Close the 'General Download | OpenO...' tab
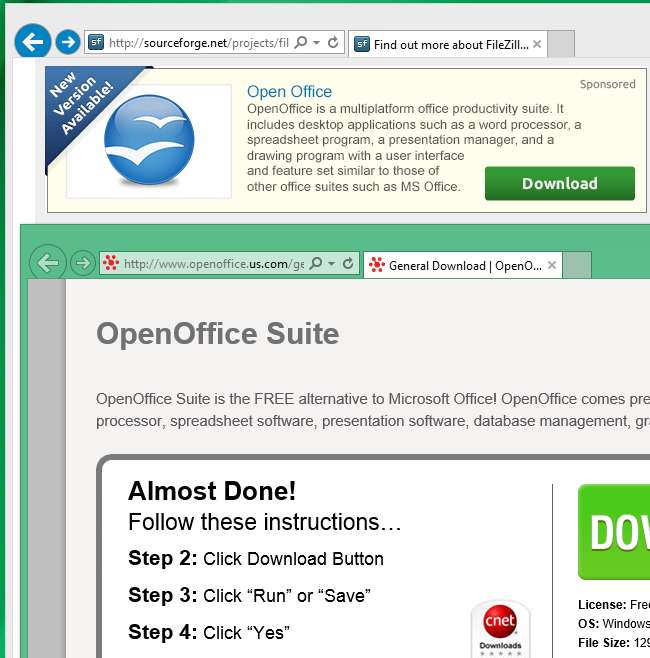The image size is (650, 658). pos(552,265)
